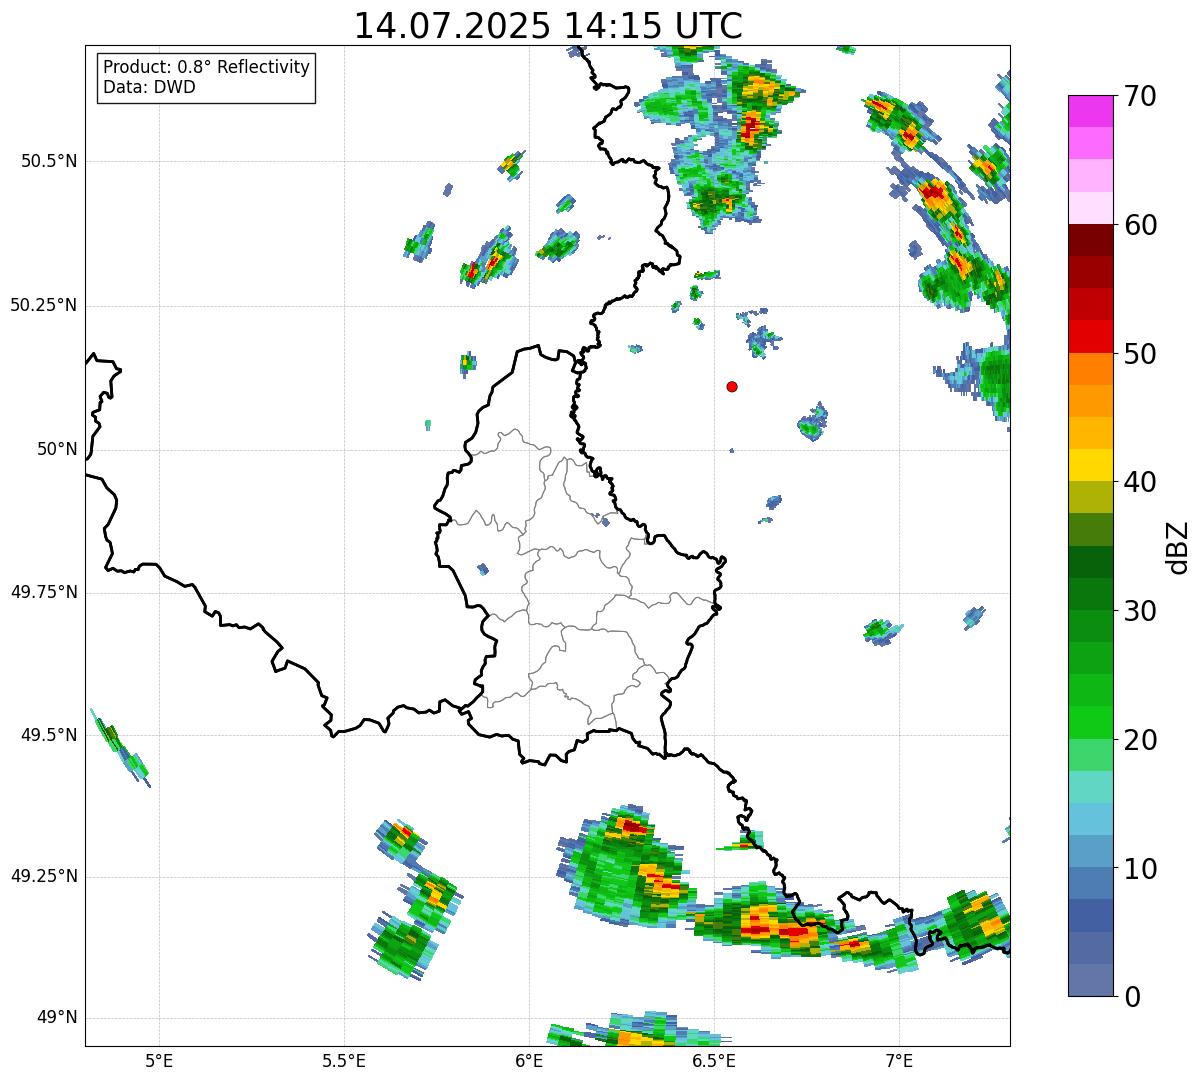The width and height of the screenshot is (1202, 1081).
Task: Click the colorbar tick label 10
Action: (x=1140, y=869)
